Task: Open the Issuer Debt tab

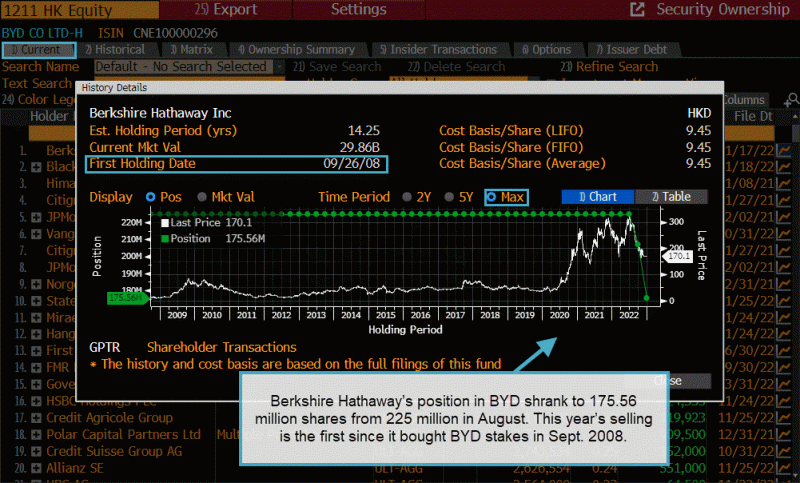Action: click(633, 50)
